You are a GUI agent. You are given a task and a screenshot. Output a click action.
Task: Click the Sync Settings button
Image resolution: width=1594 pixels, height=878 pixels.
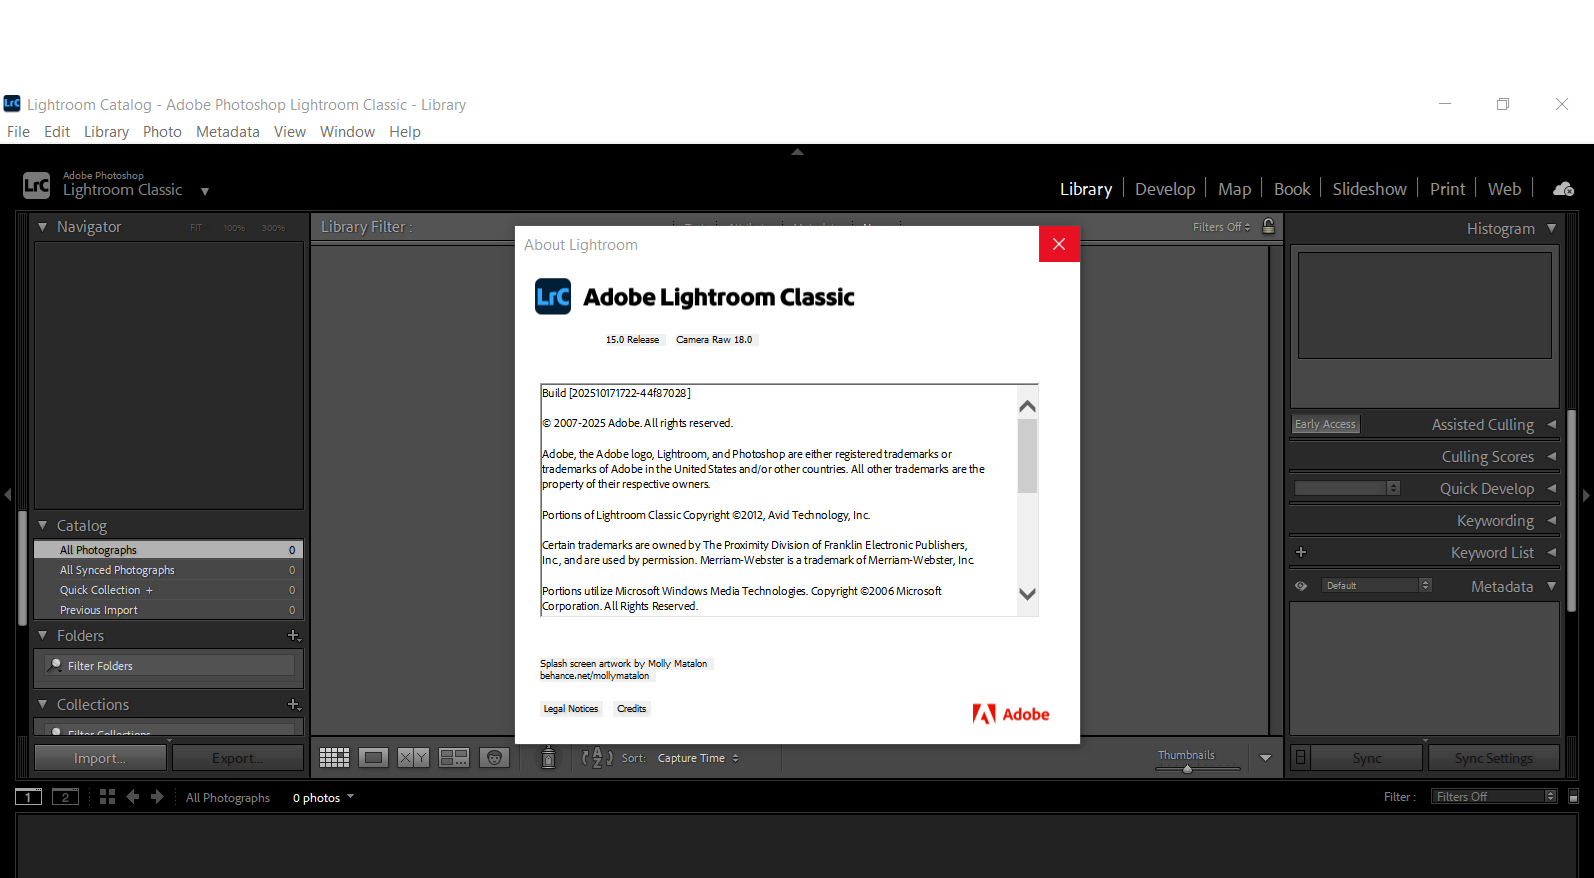tap(1494, 758)
